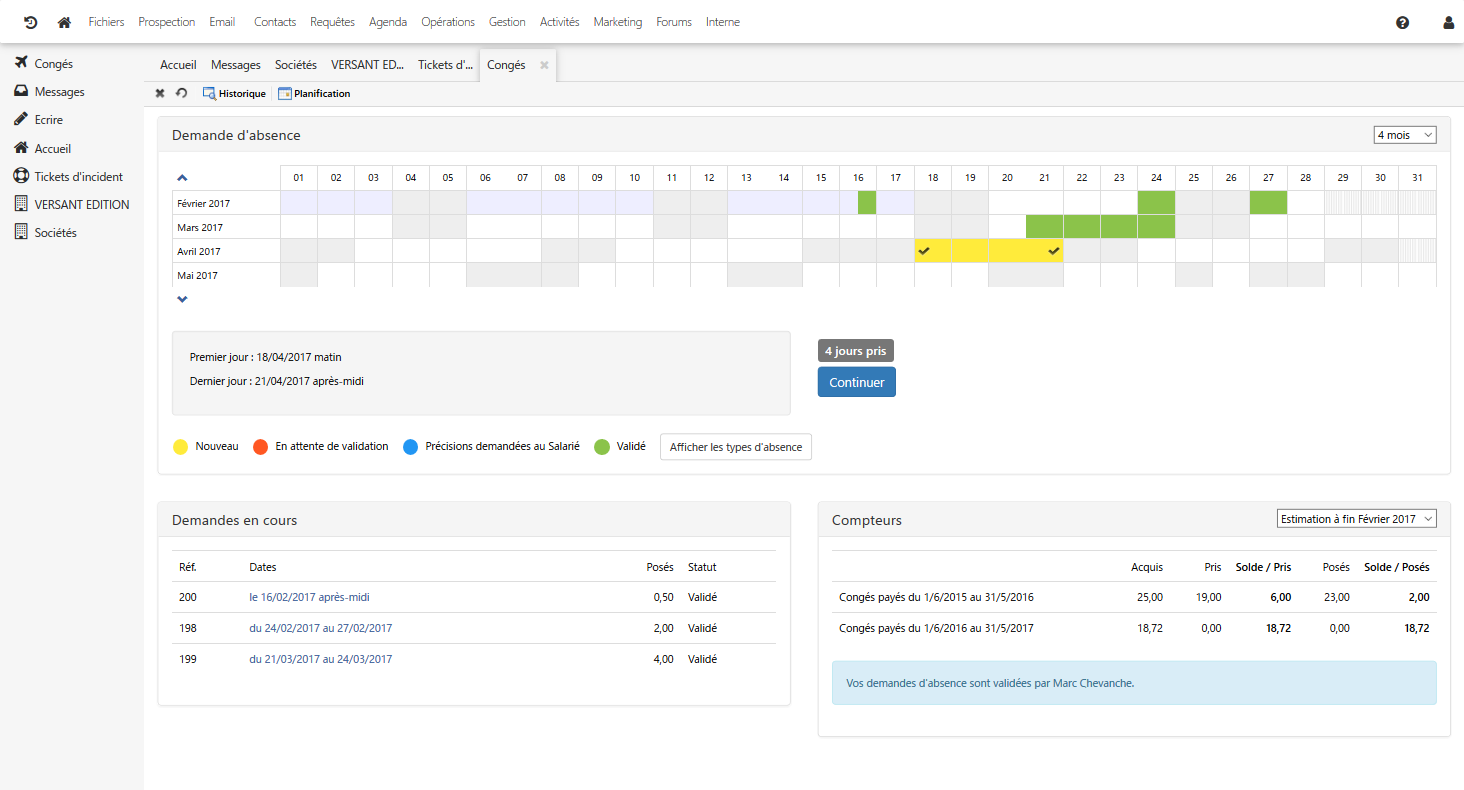This screenshot has width=1464, height=790.
Task: Open the Forums menu
Action: (x=674, y=22)
